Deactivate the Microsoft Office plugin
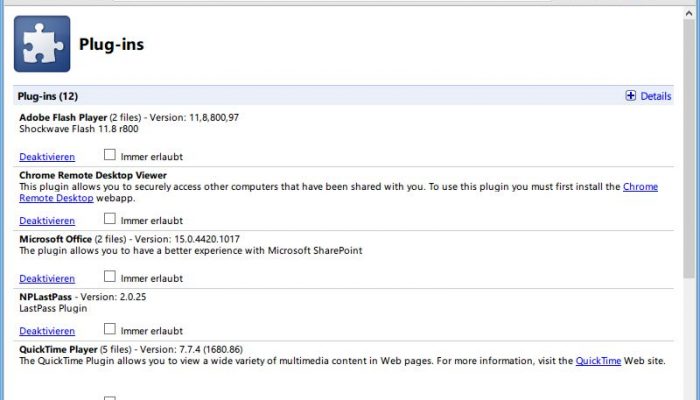The width and height of the screenshot is (700, 400). 47,279
